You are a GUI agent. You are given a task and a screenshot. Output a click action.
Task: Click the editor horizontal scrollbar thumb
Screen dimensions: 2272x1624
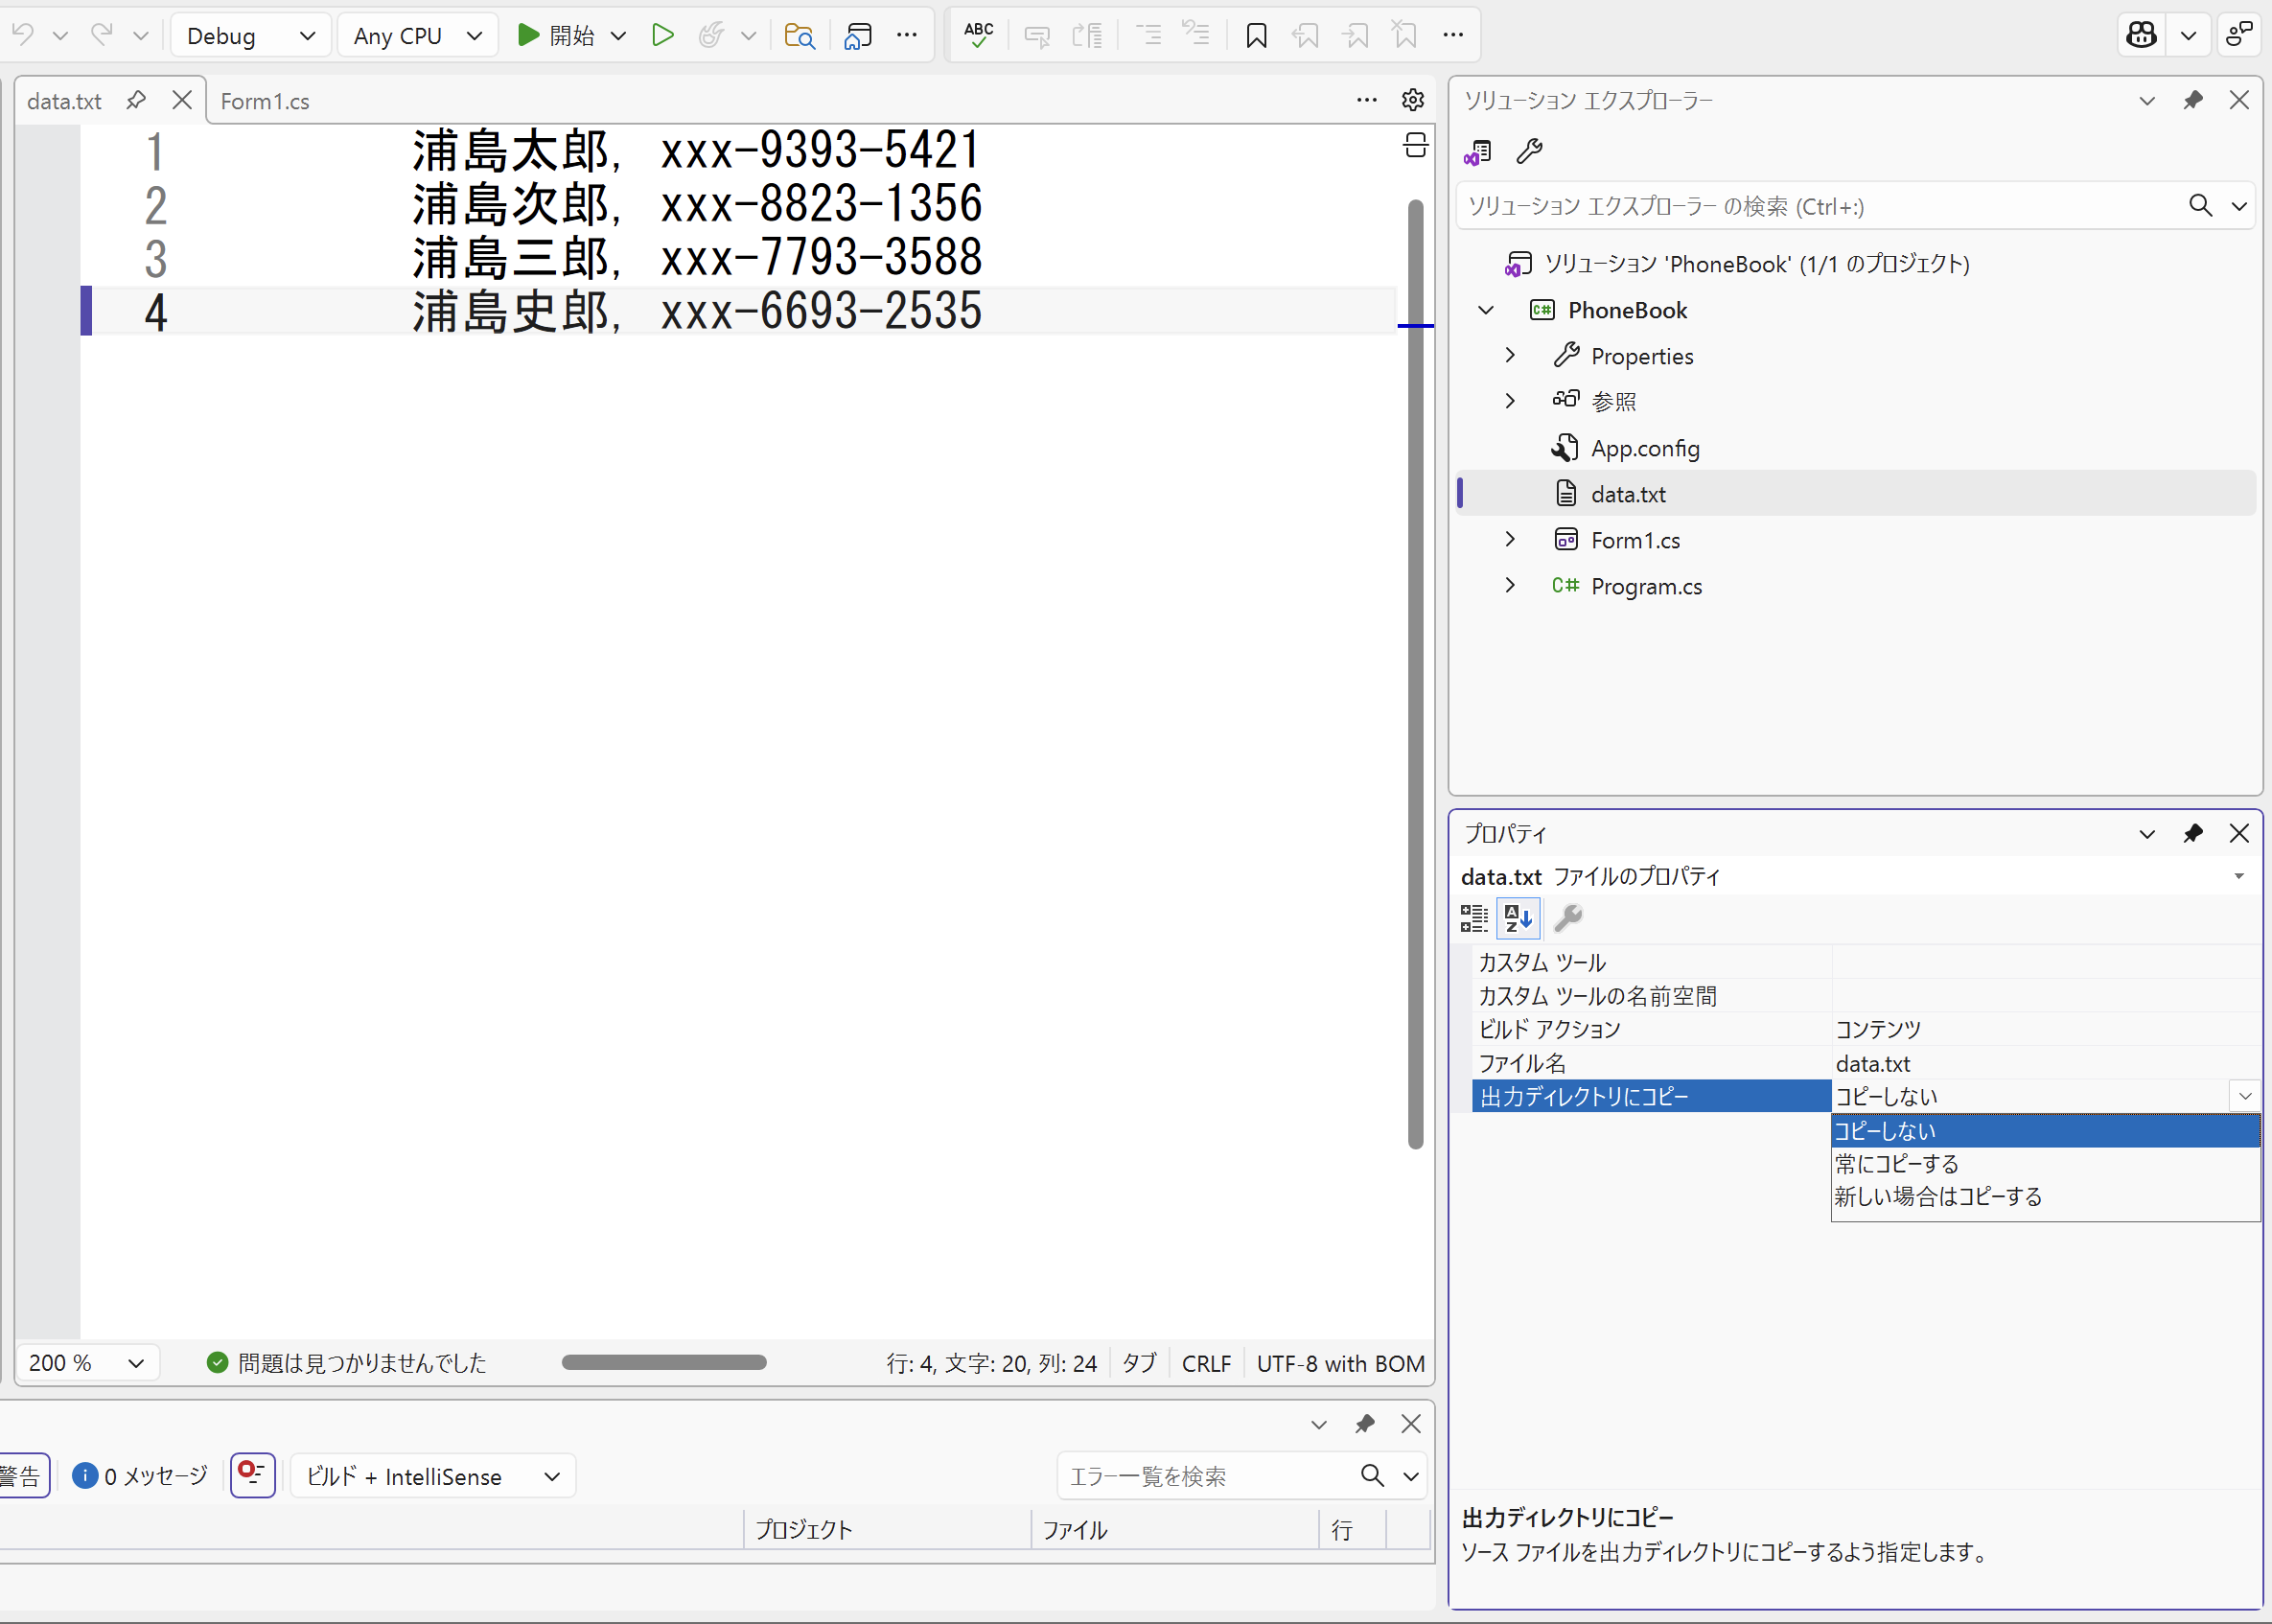click(664, 1362)
